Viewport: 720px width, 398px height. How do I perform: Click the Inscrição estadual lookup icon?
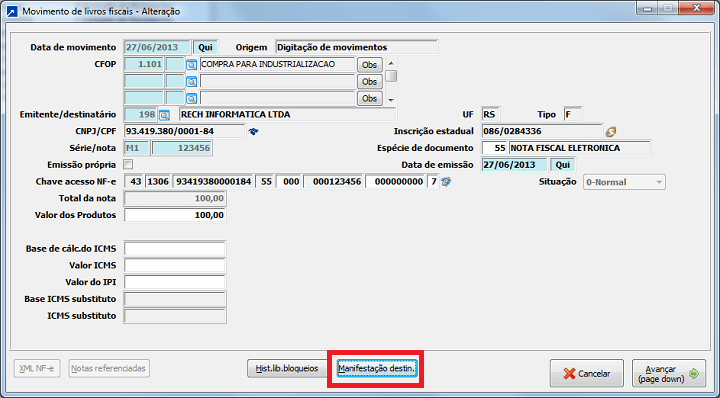611,132
